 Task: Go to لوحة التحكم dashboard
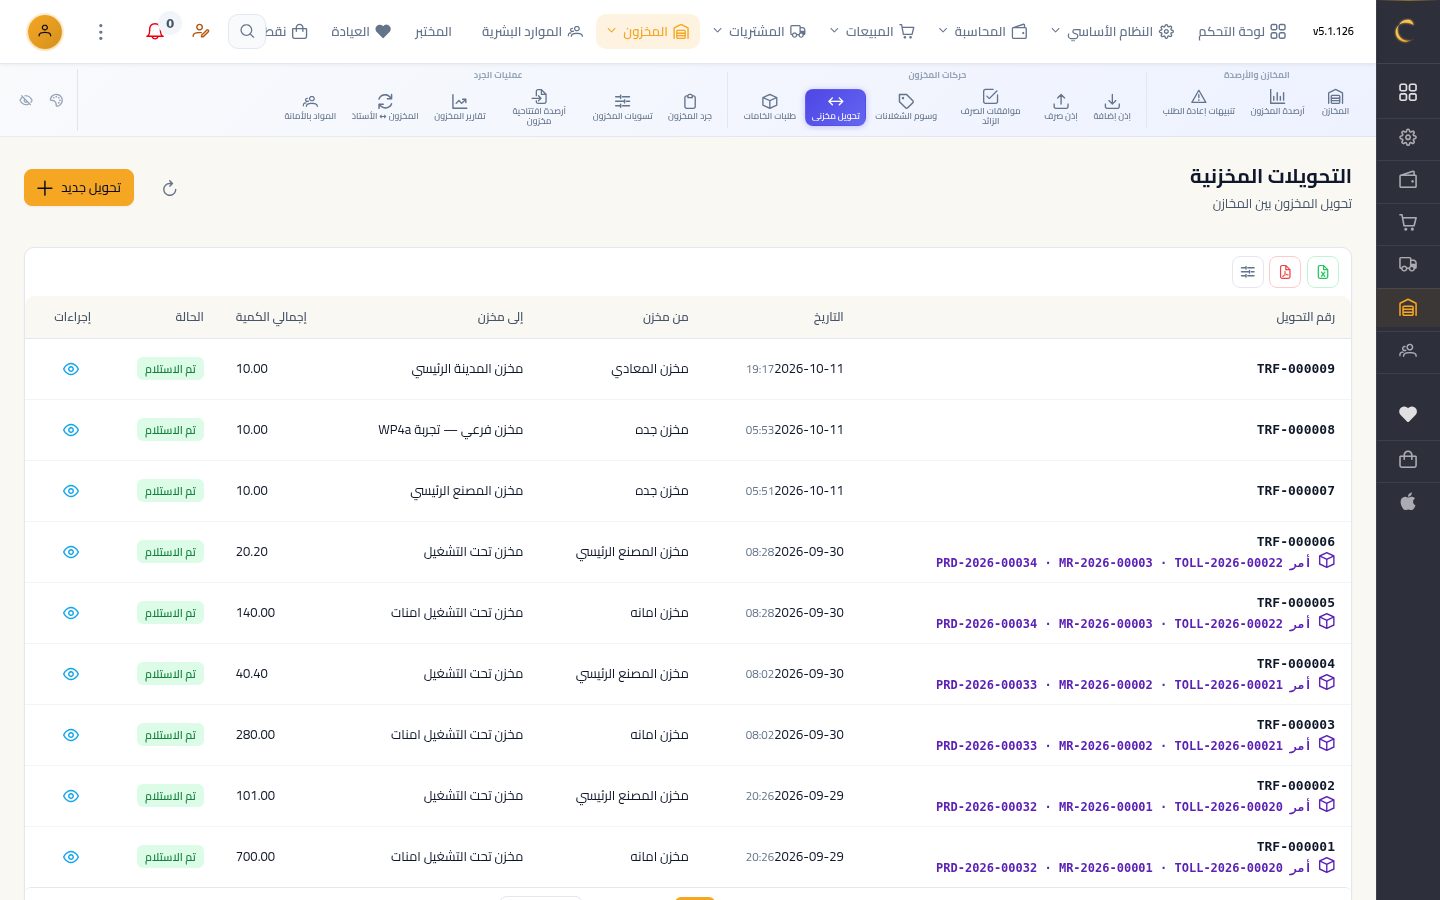point(1242,32)
